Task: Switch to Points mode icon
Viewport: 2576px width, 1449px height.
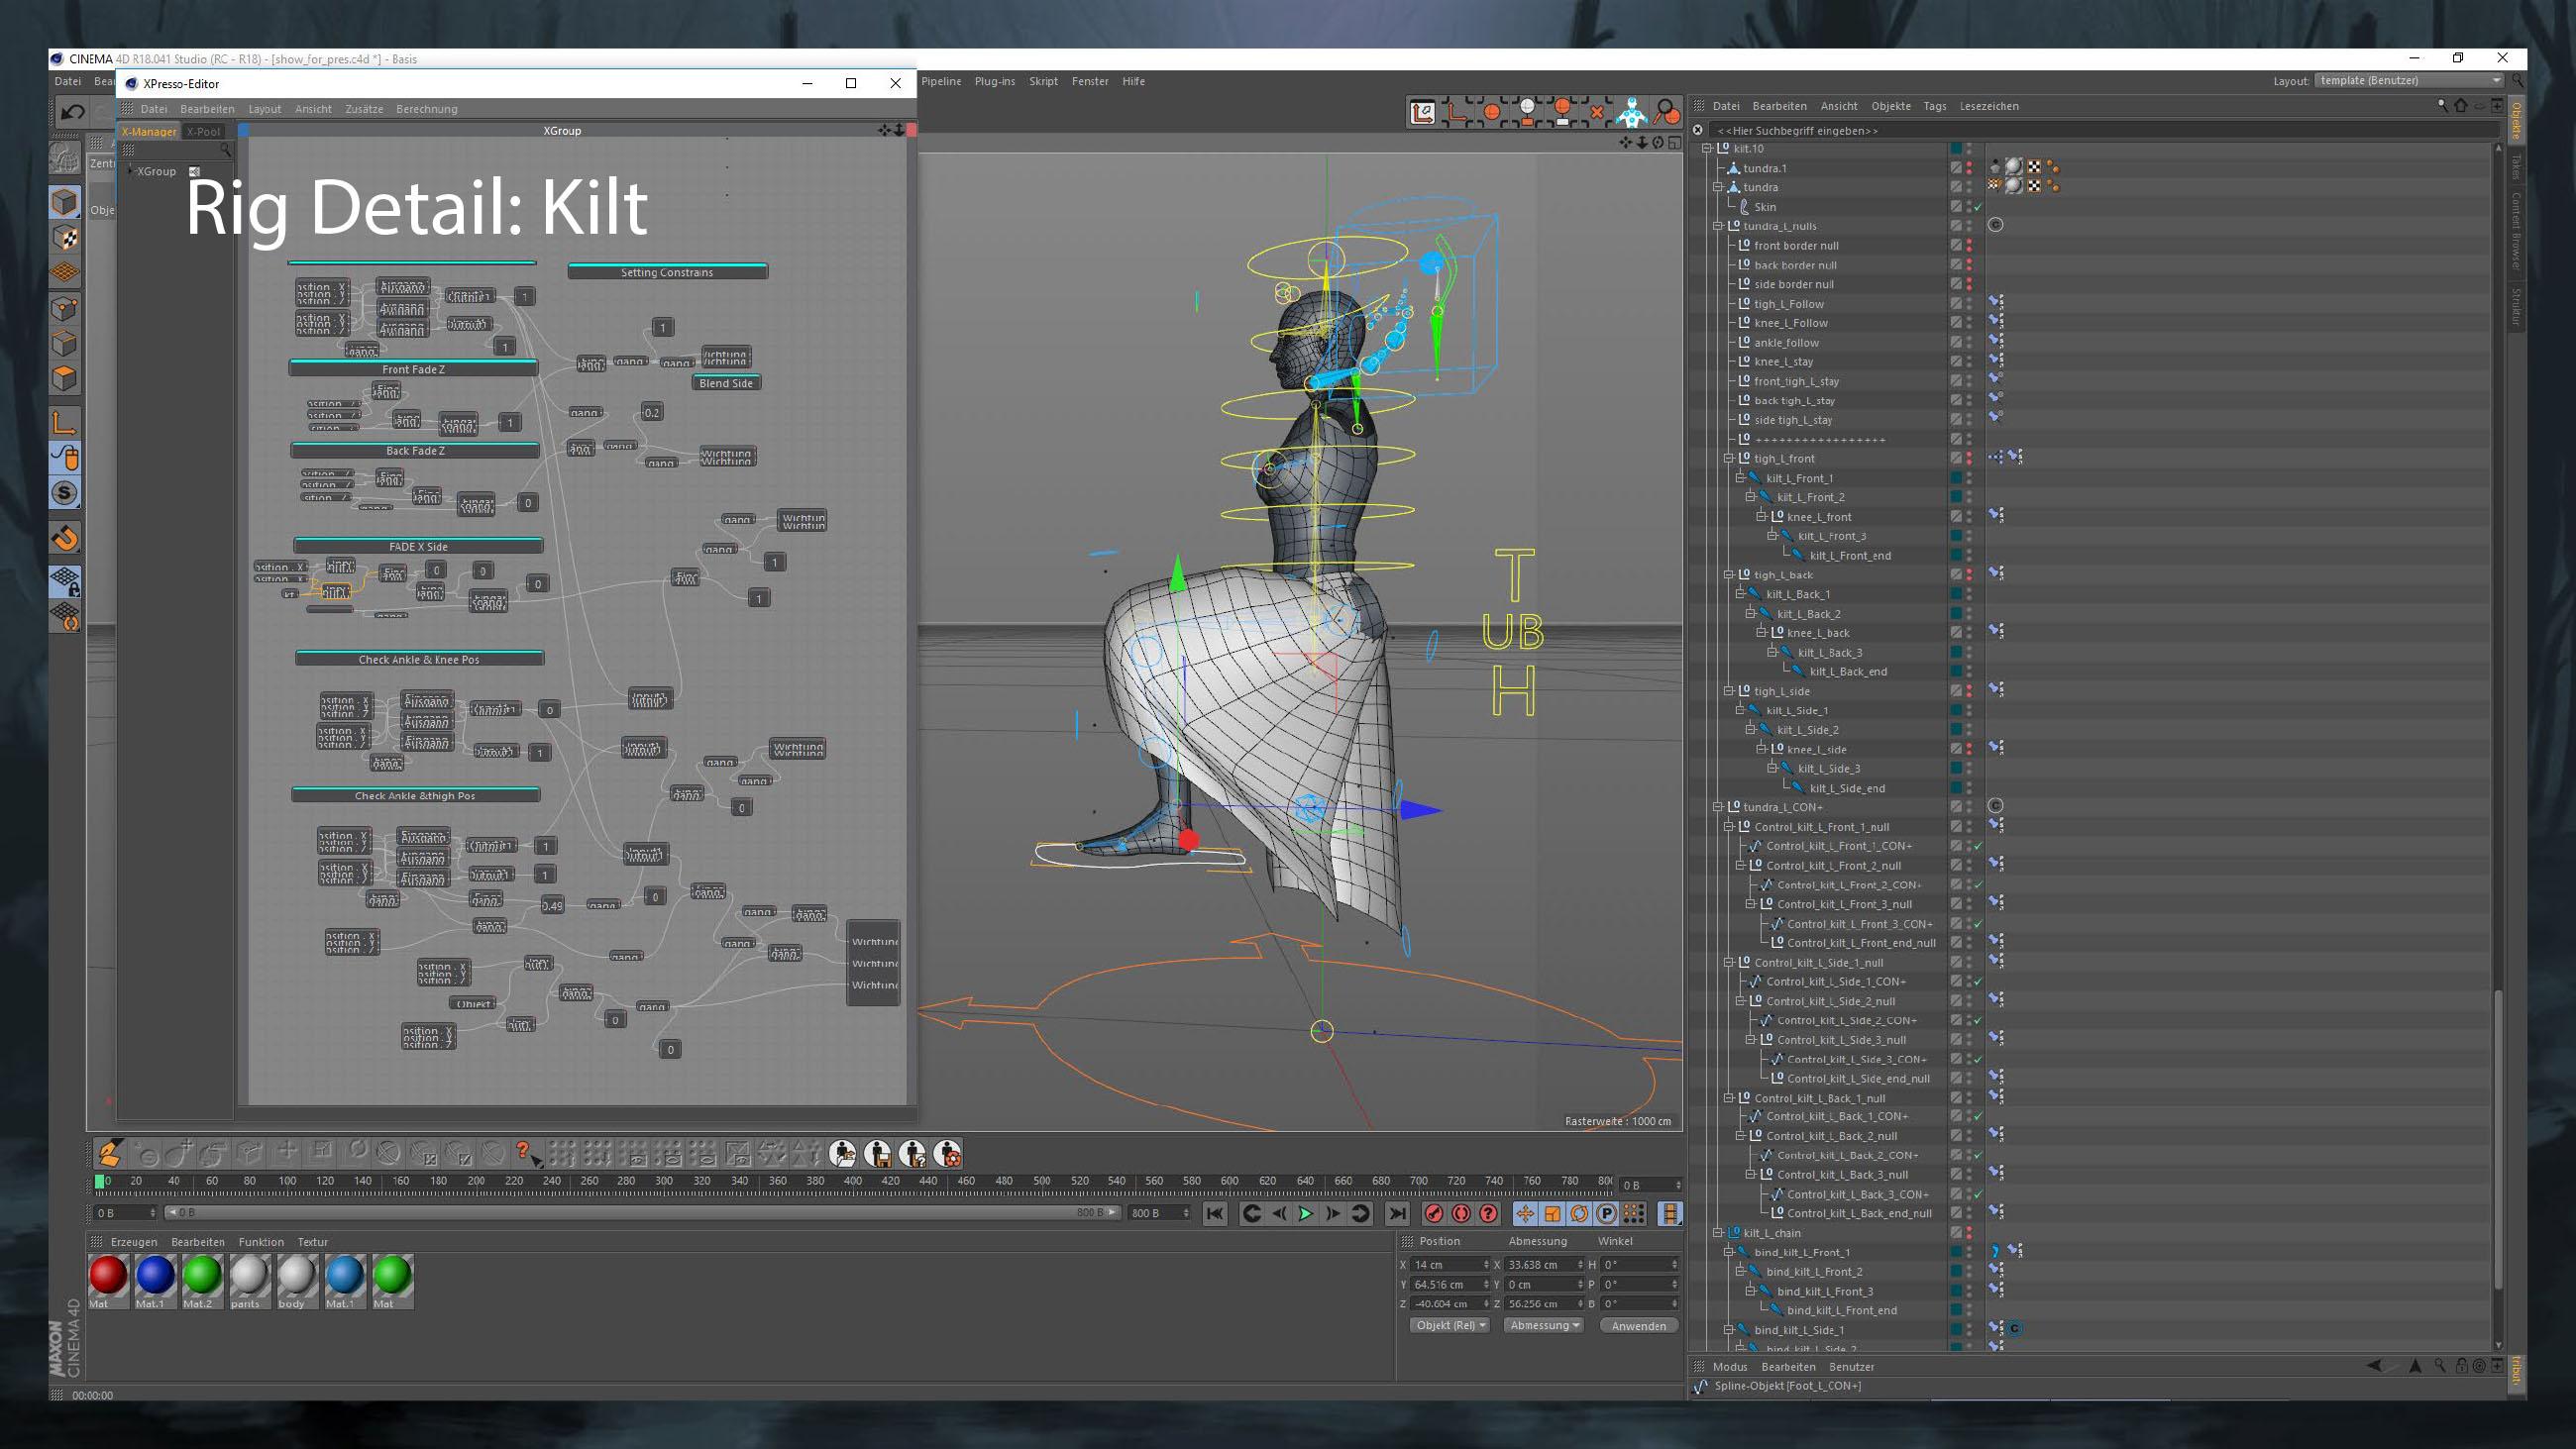Action: [65, 308]
